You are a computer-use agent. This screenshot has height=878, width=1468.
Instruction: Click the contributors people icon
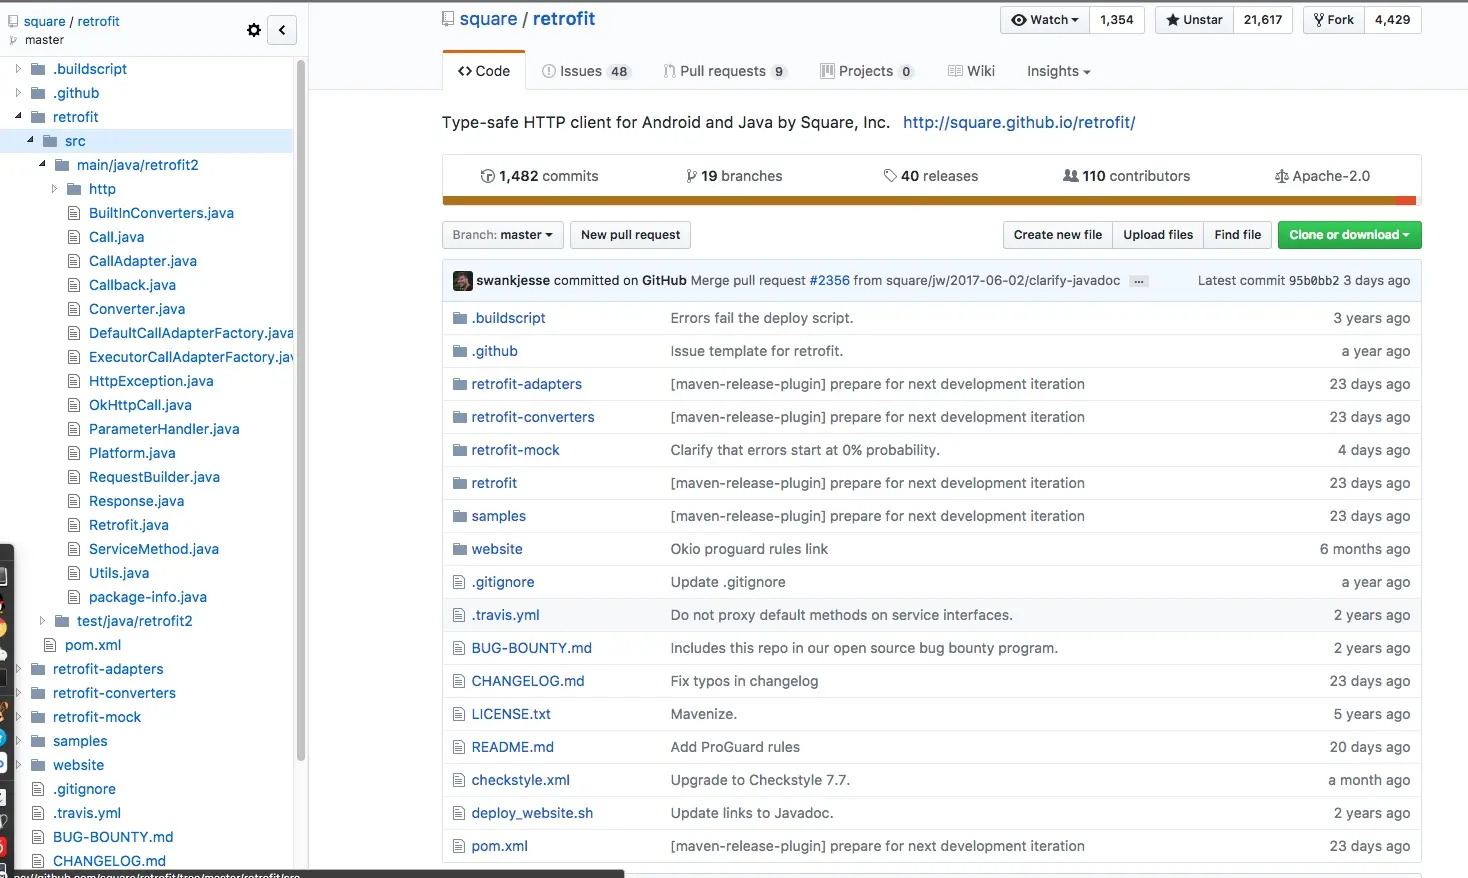point(1071,176)
